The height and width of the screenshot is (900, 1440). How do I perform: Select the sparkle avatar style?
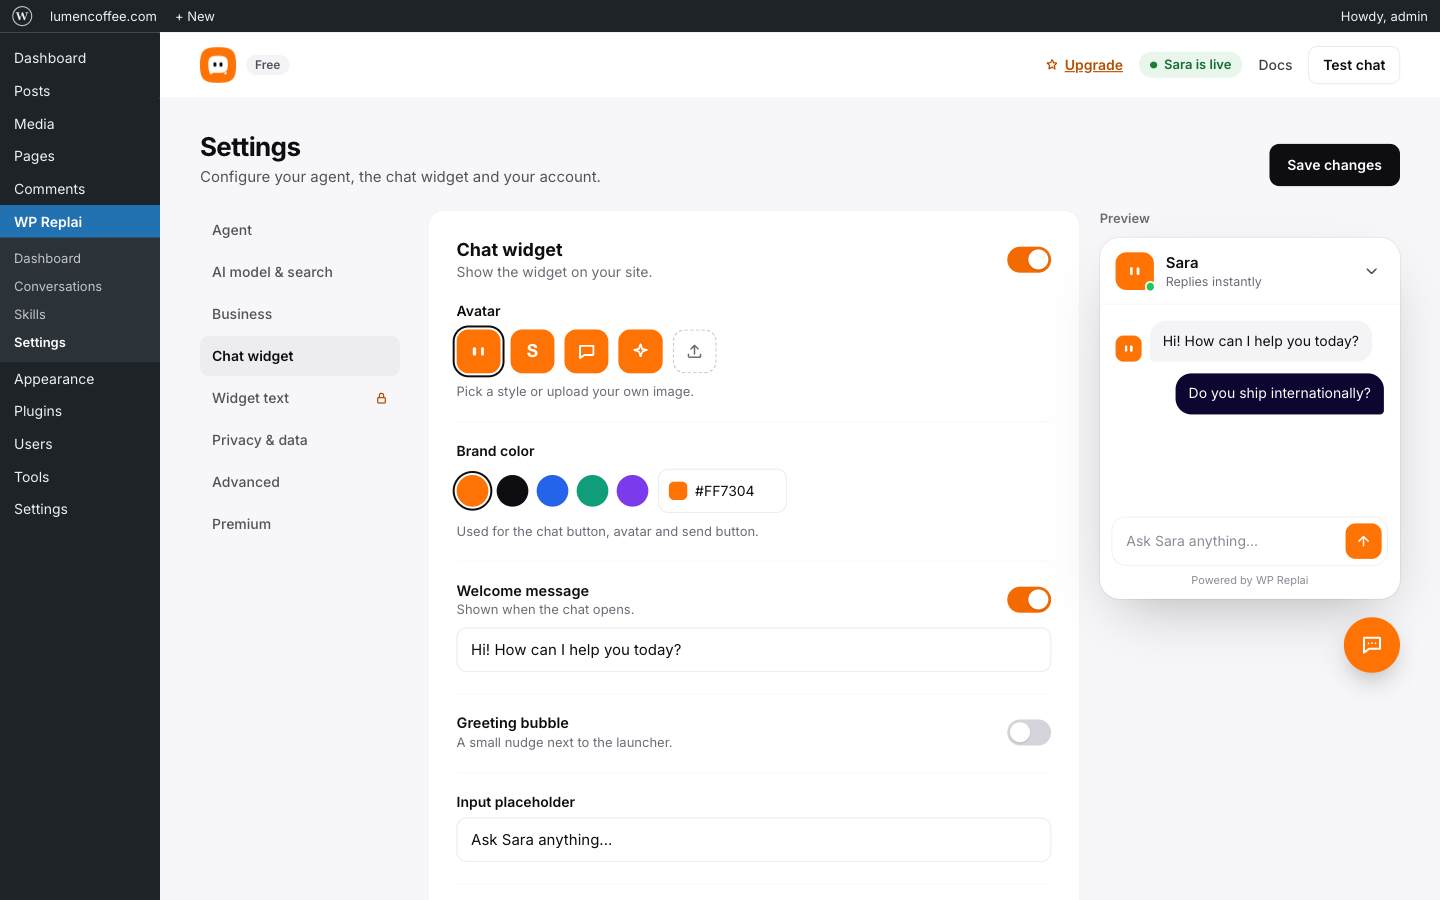640,351
